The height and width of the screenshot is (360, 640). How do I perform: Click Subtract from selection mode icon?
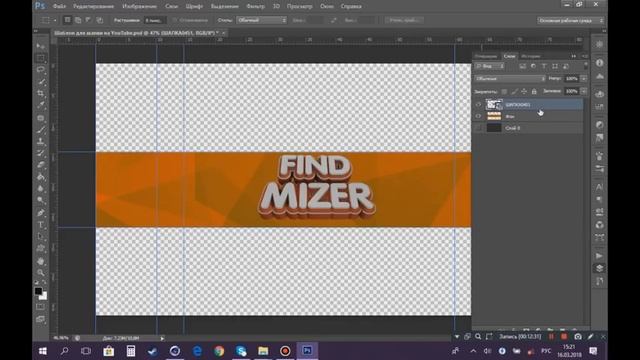[89, 20]
